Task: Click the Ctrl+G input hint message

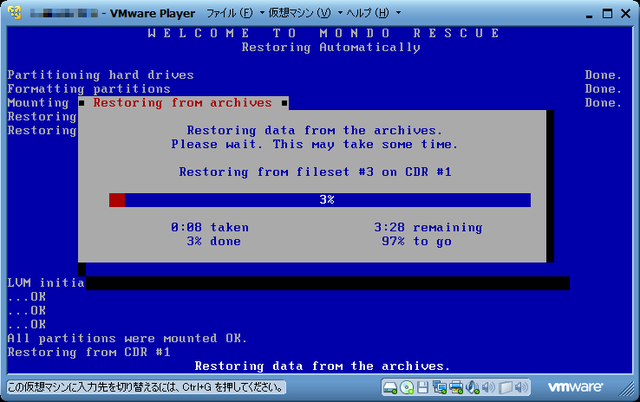Action: (146, 387)
